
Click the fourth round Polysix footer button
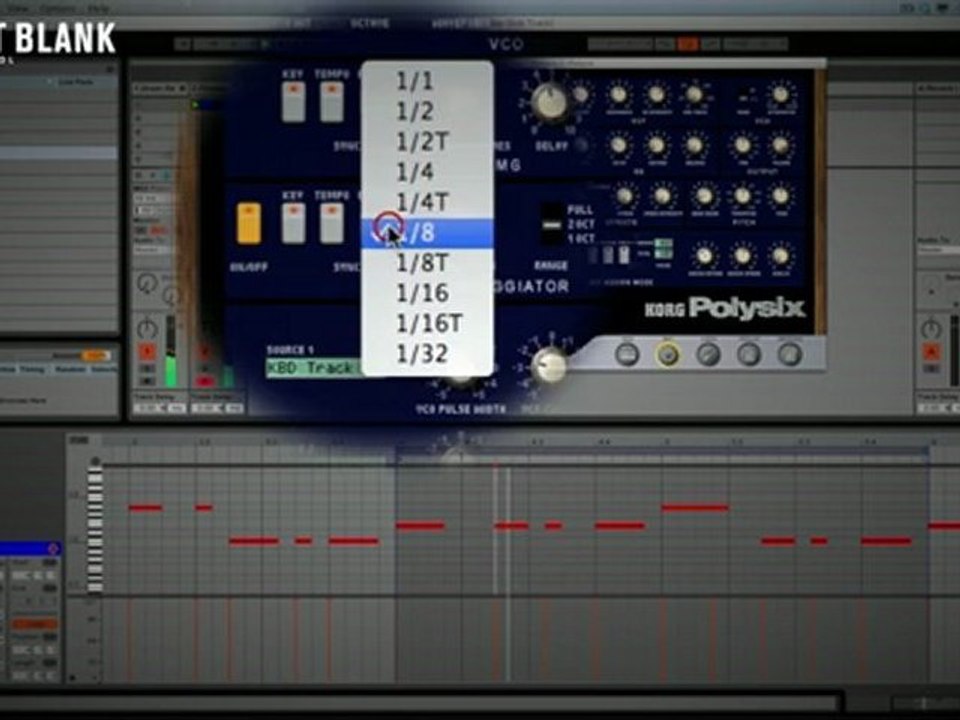coord(749,354)
